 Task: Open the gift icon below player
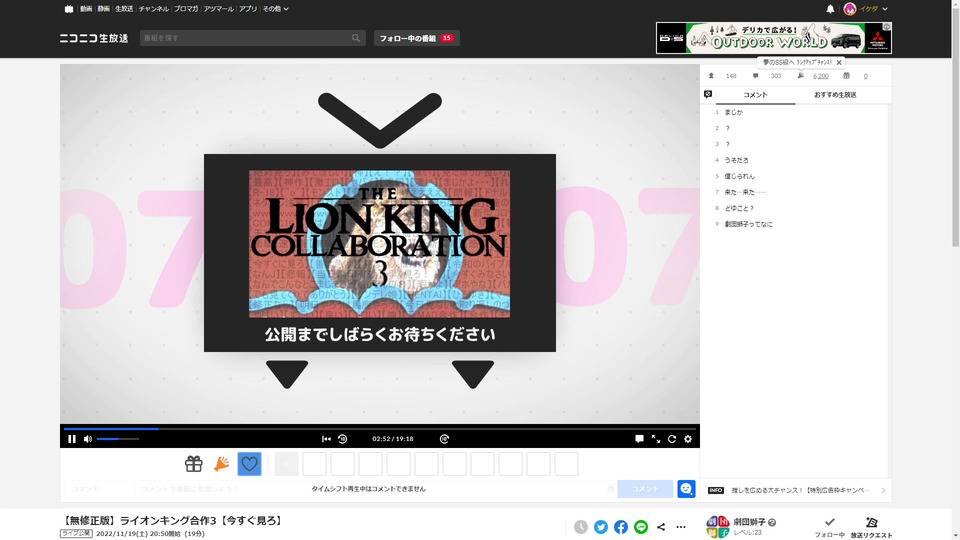[193, 464]
